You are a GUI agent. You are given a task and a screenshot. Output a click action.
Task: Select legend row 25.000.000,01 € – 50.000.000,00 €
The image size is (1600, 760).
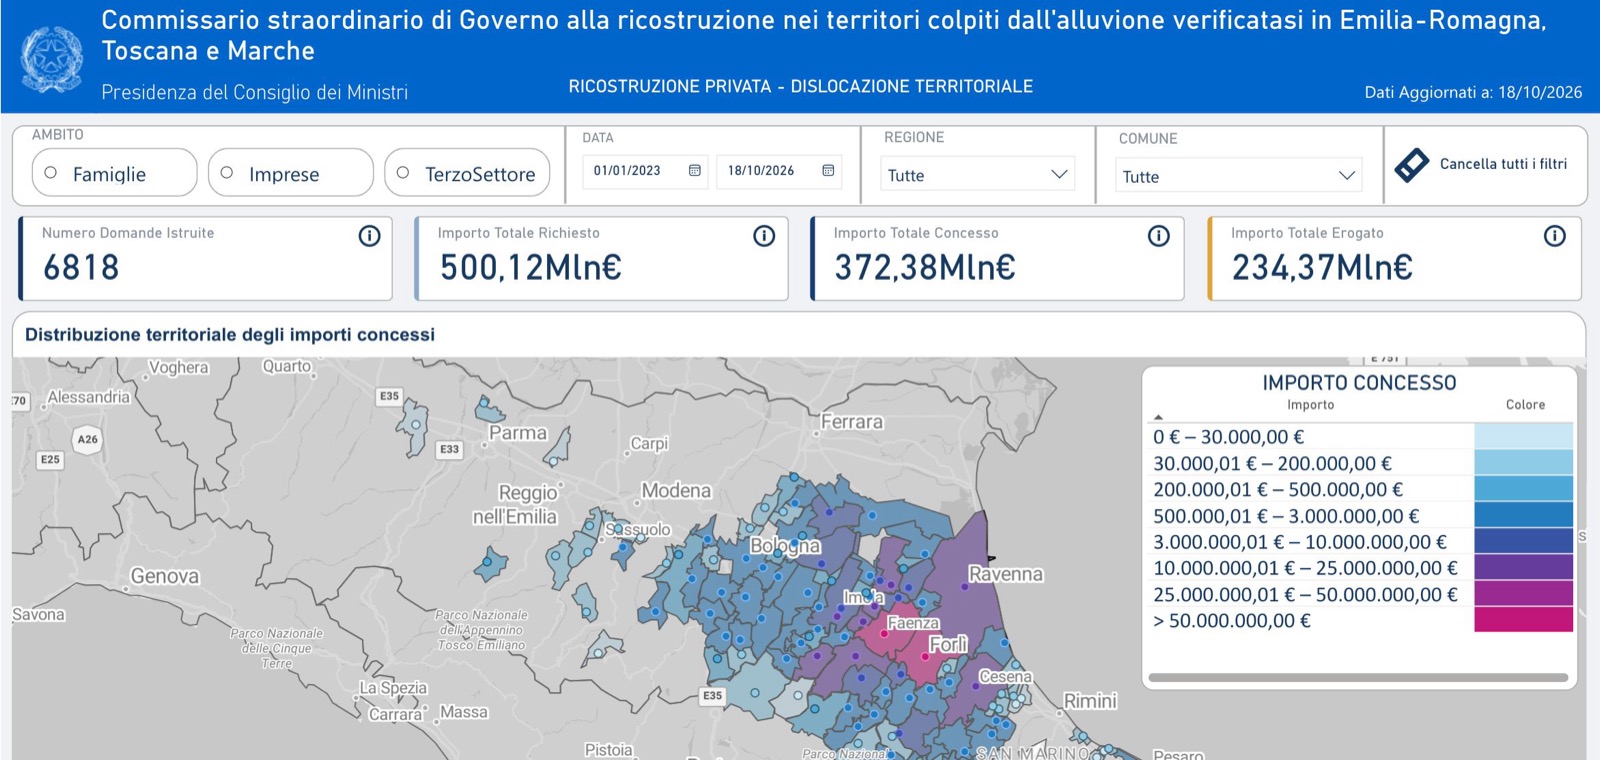pos(1361,594)
